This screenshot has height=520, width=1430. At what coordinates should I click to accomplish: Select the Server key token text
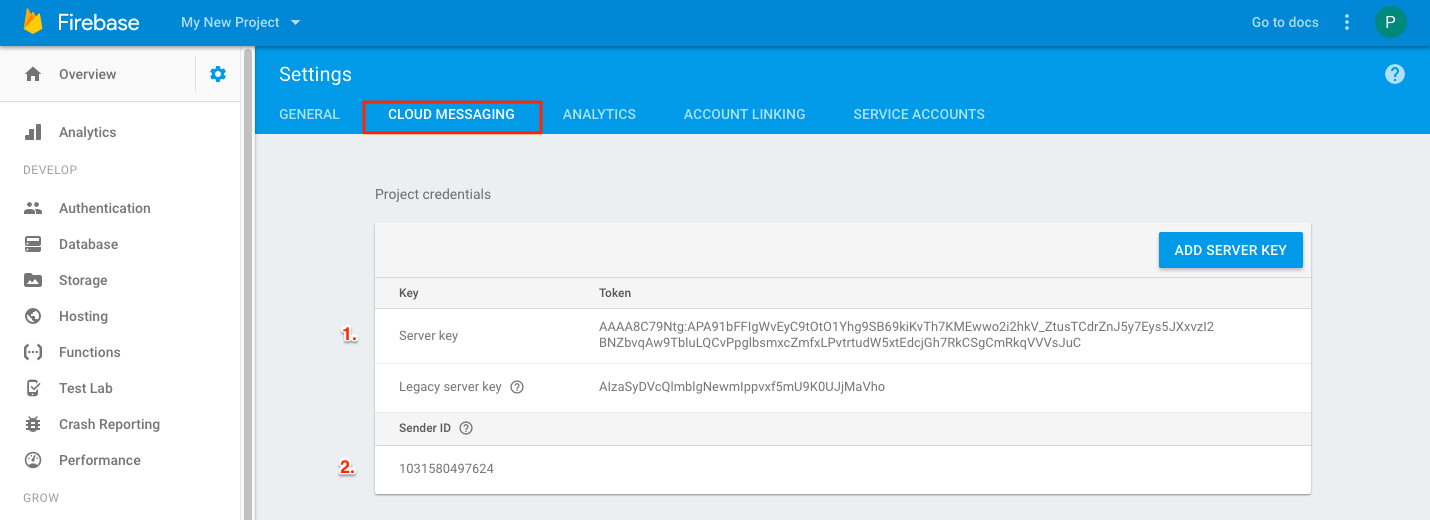point(906,335)
